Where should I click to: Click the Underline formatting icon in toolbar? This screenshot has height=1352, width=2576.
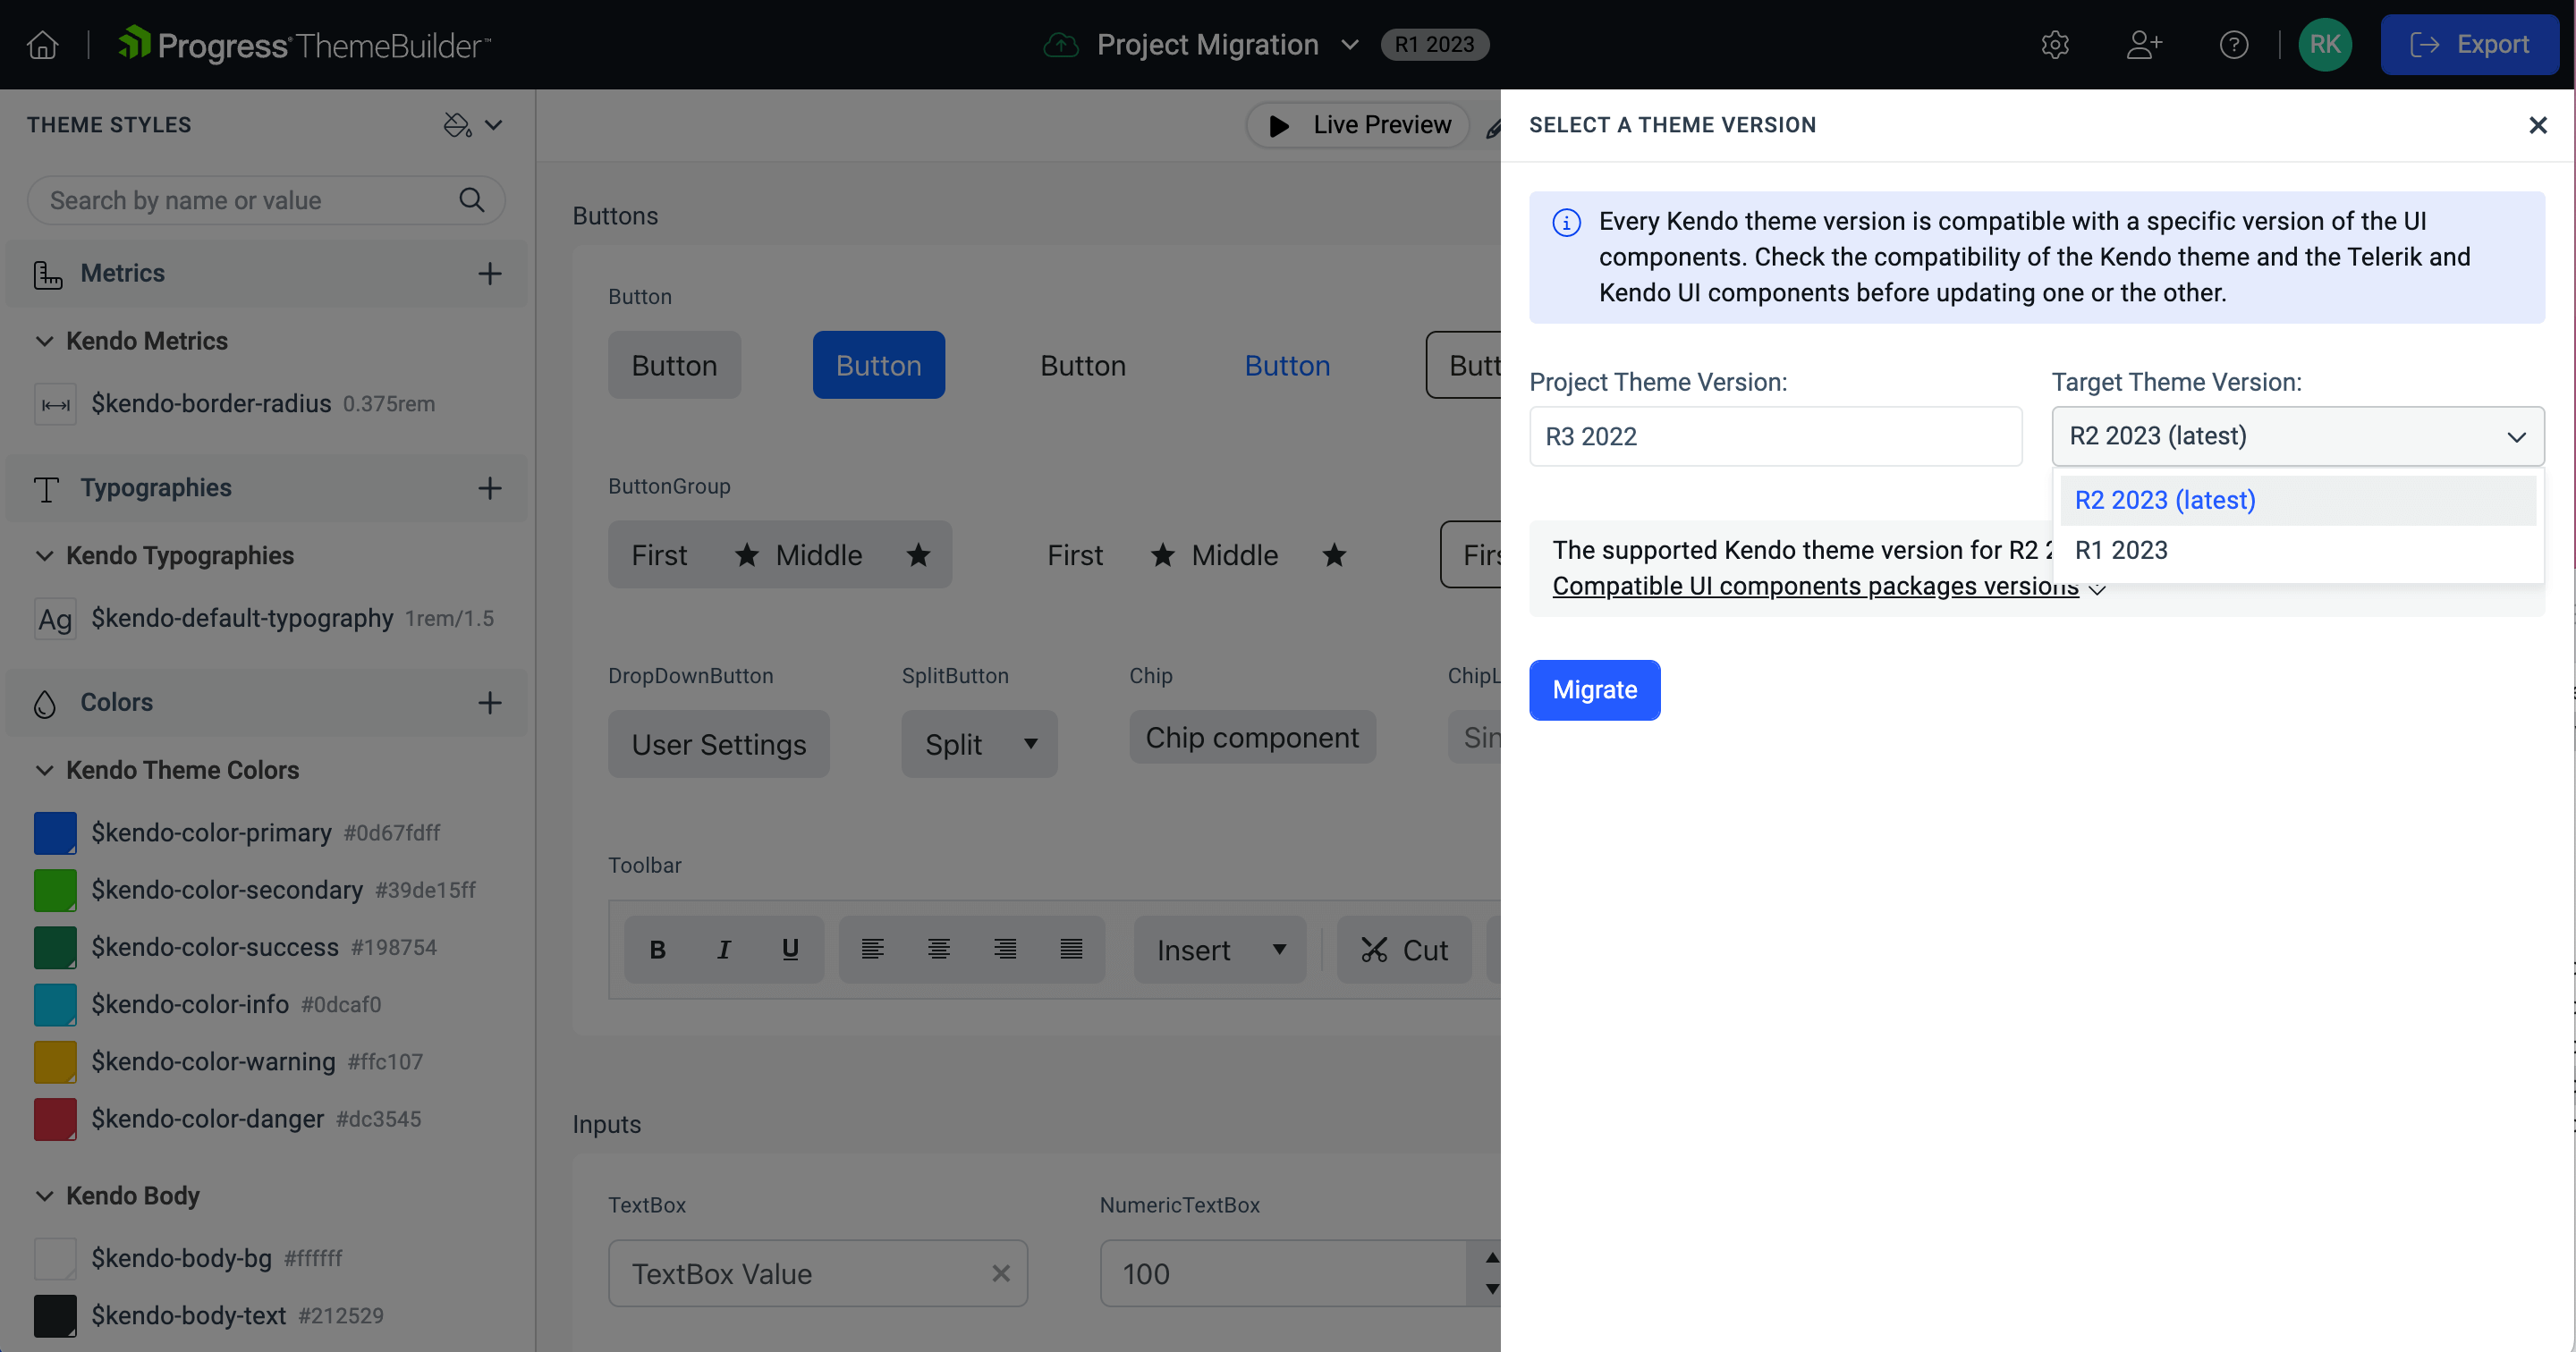pyautogui.click(x=789, y=951)
